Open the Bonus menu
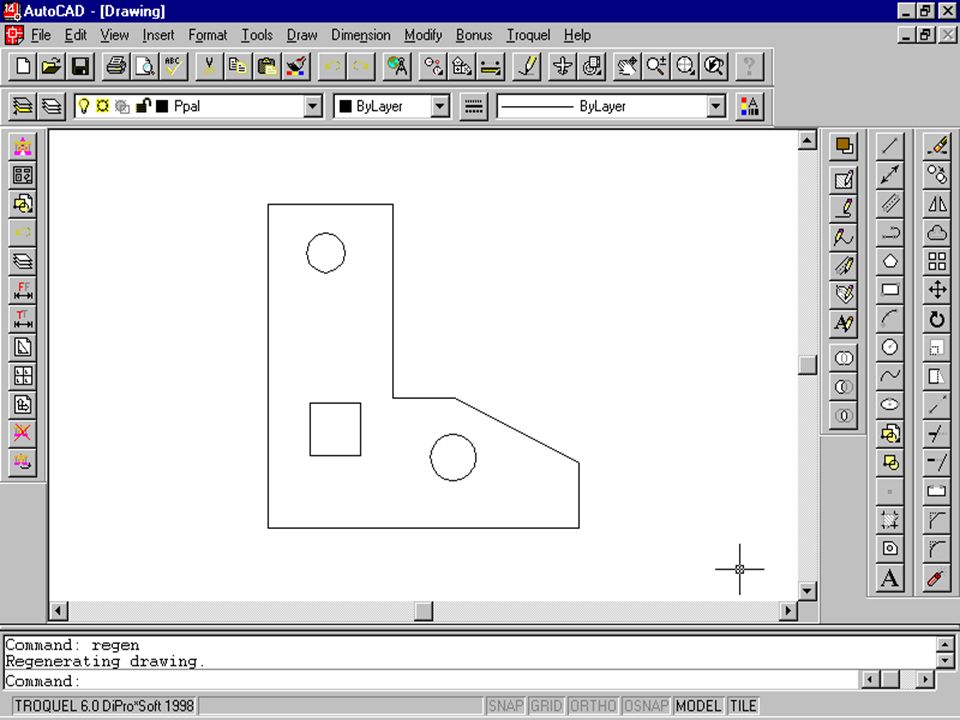 click(474, 35)
